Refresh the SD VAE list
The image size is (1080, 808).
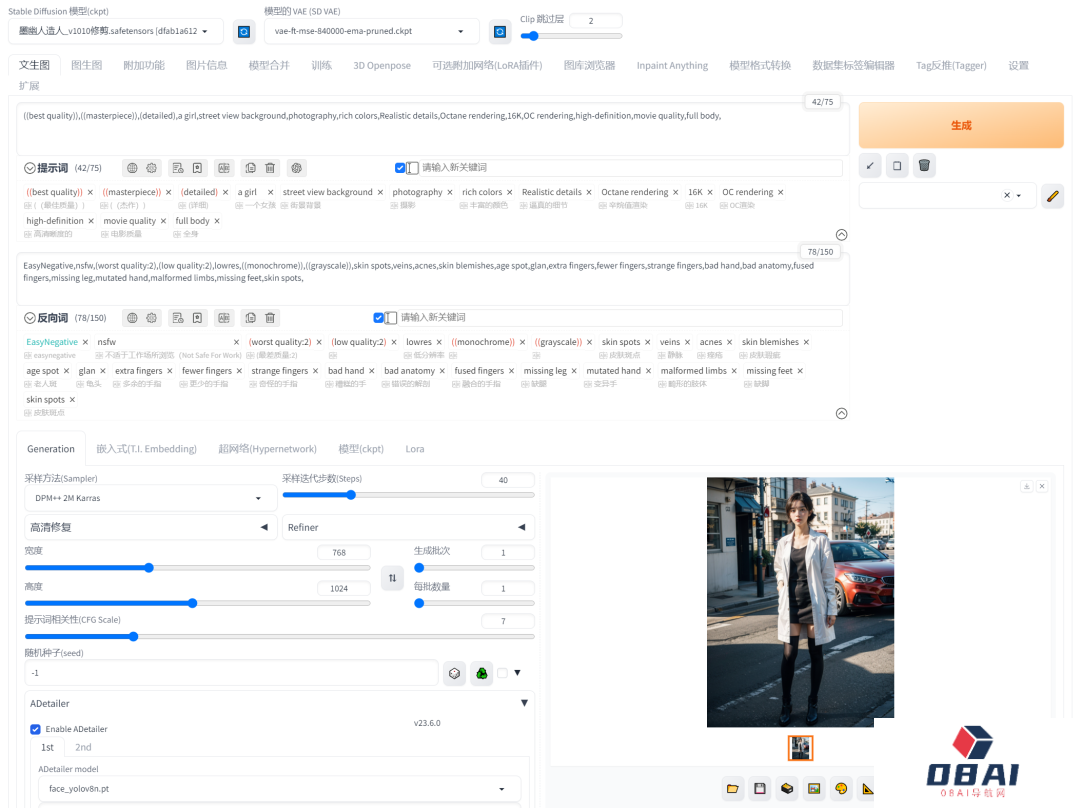click(500, 32)
